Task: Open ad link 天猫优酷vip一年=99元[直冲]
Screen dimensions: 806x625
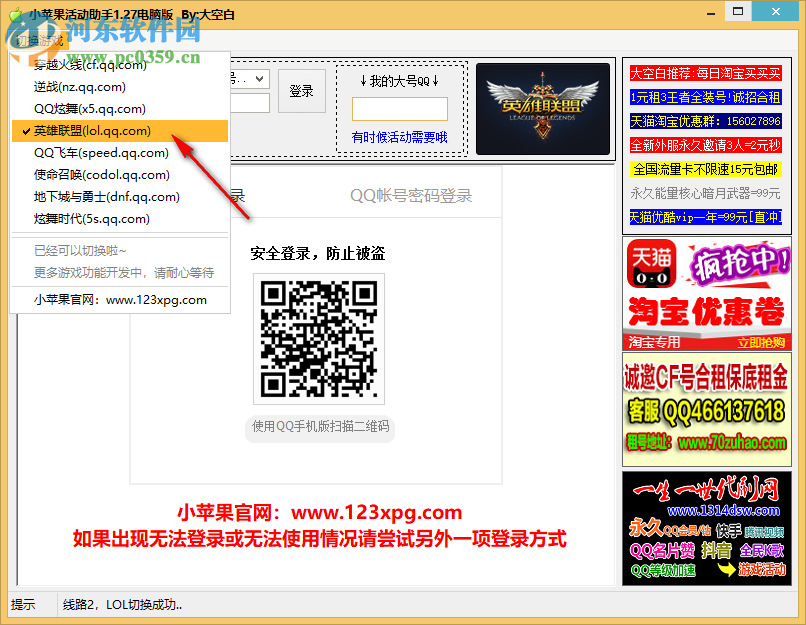Action: tap(706, 217)
